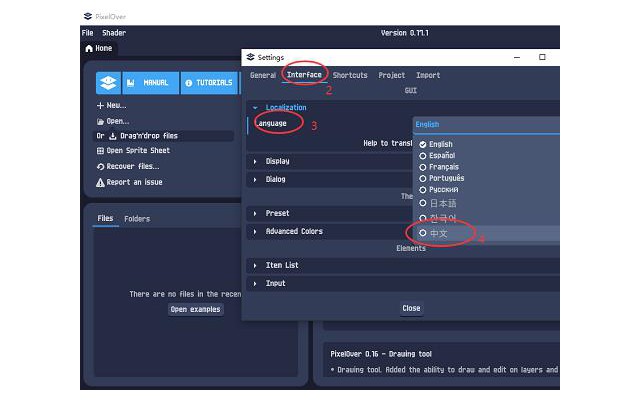Expand the Display section

tap(255, 162)
